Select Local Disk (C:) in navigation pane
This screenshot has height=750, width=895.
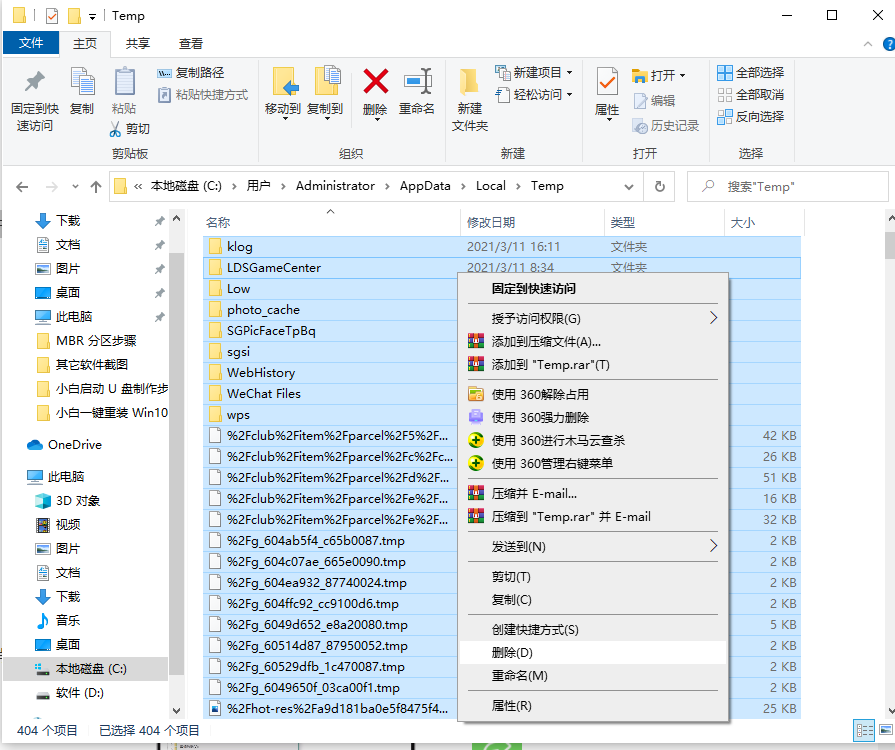coord(90,668)
